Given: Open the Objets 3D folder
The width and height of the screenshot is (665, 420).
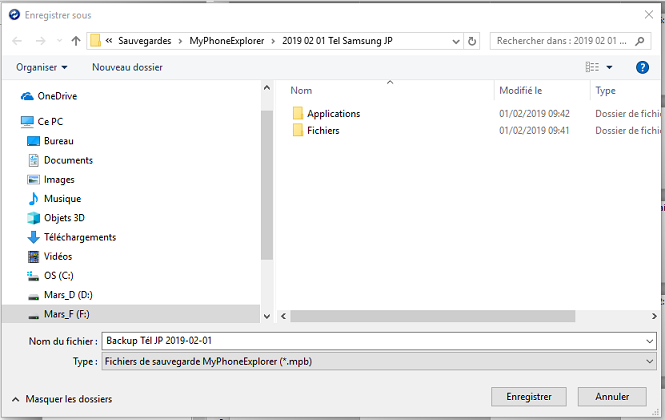Looking at the screenshot, I should [x=64, y=218].
